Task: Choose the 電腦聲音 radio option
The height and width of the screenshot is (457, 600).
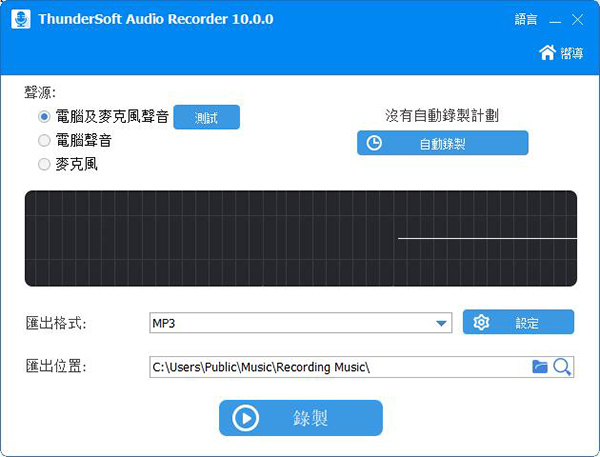Action: point(44,141)
